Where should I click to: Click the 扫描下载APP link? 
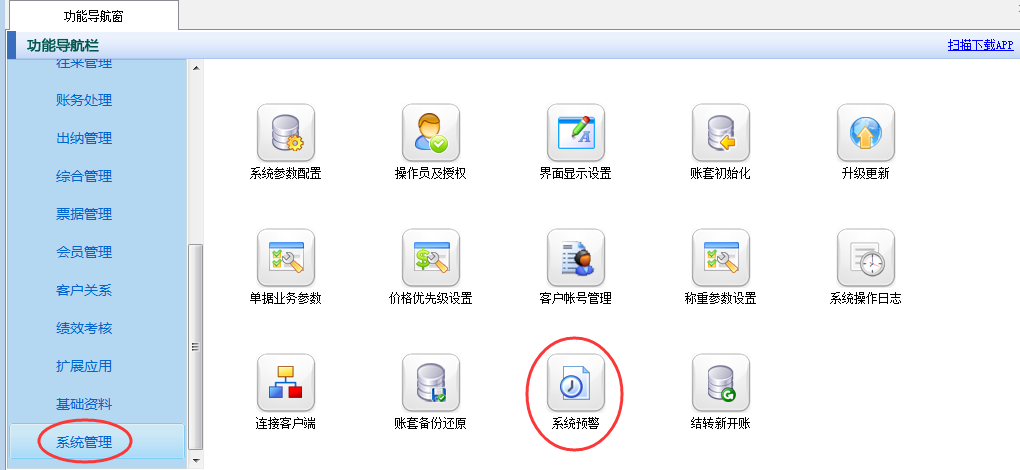tap(980, 45)
